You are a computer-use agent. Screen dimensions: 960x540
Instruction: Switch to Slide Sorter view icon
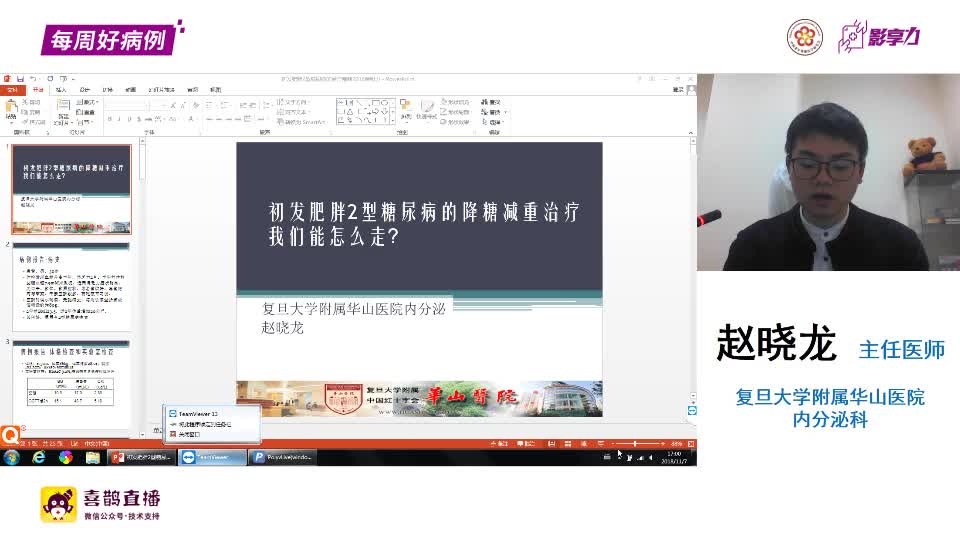[x=568, y=443]
